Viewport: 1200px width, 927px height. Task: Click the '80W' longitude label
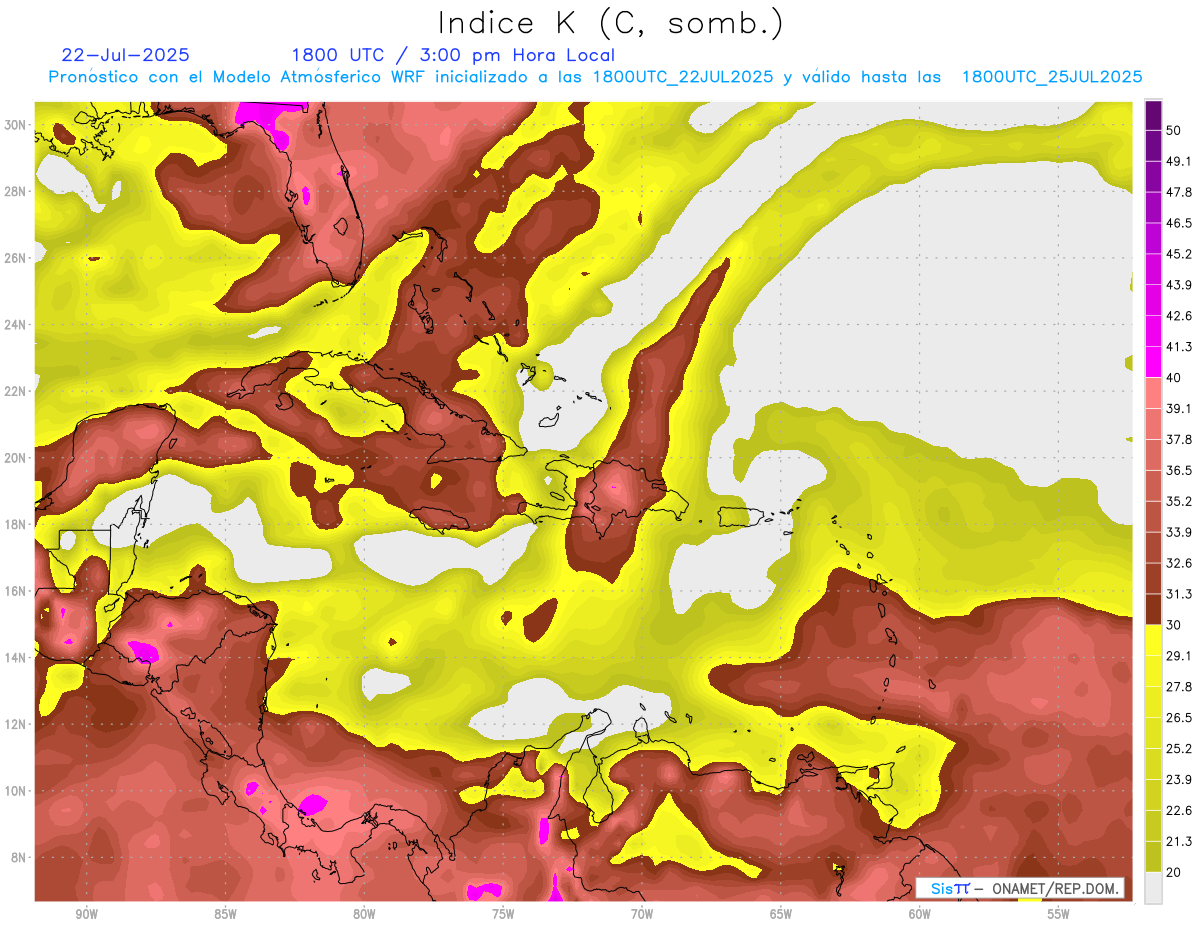point(364,914)
